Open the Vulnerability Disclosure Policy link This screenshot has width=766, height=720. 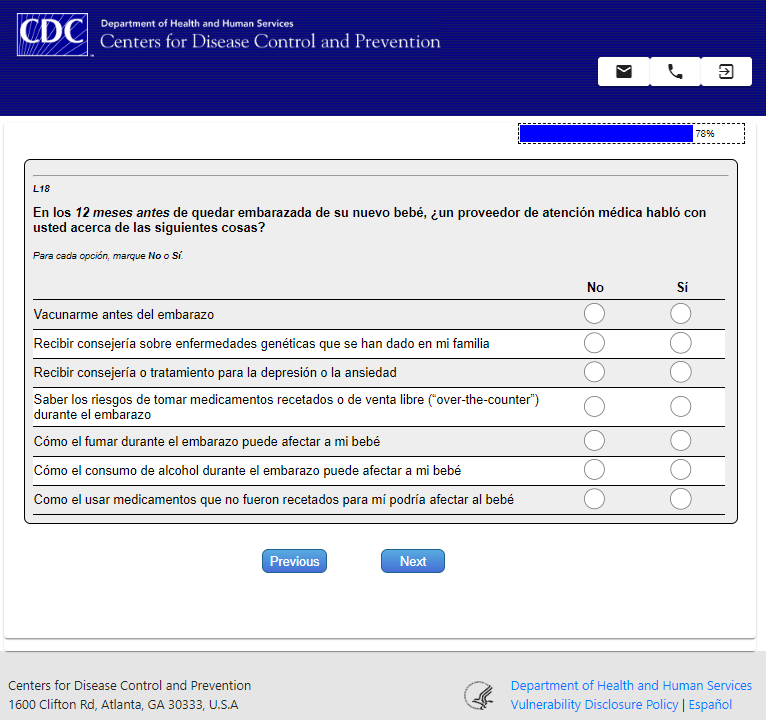point(594,705)
